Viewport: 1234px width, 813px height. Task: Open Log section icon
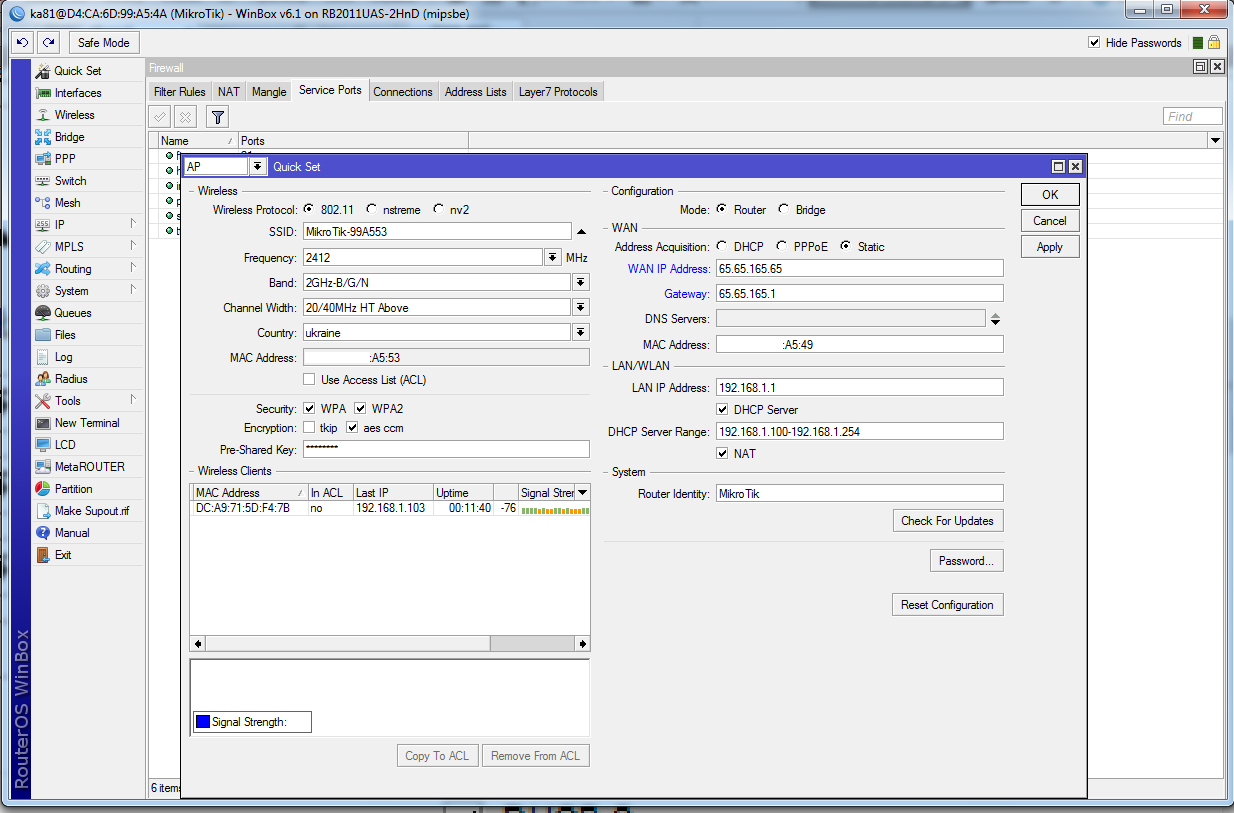tap(43, 357)
